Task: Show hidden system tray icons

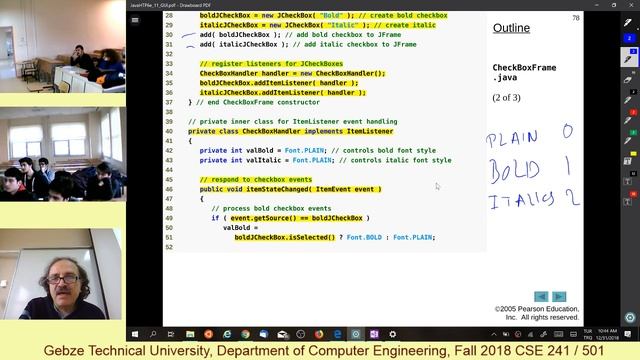Action: 494,334
